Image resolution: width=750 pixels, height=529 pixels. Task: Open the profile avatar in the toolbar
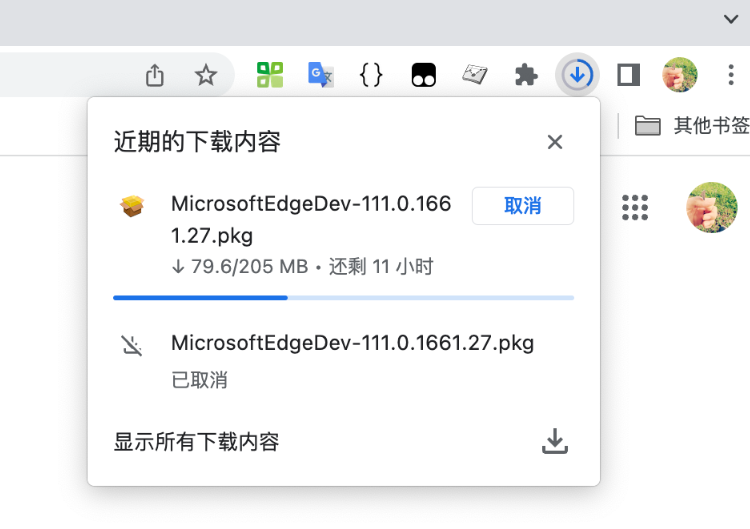(x=680, y=75)
